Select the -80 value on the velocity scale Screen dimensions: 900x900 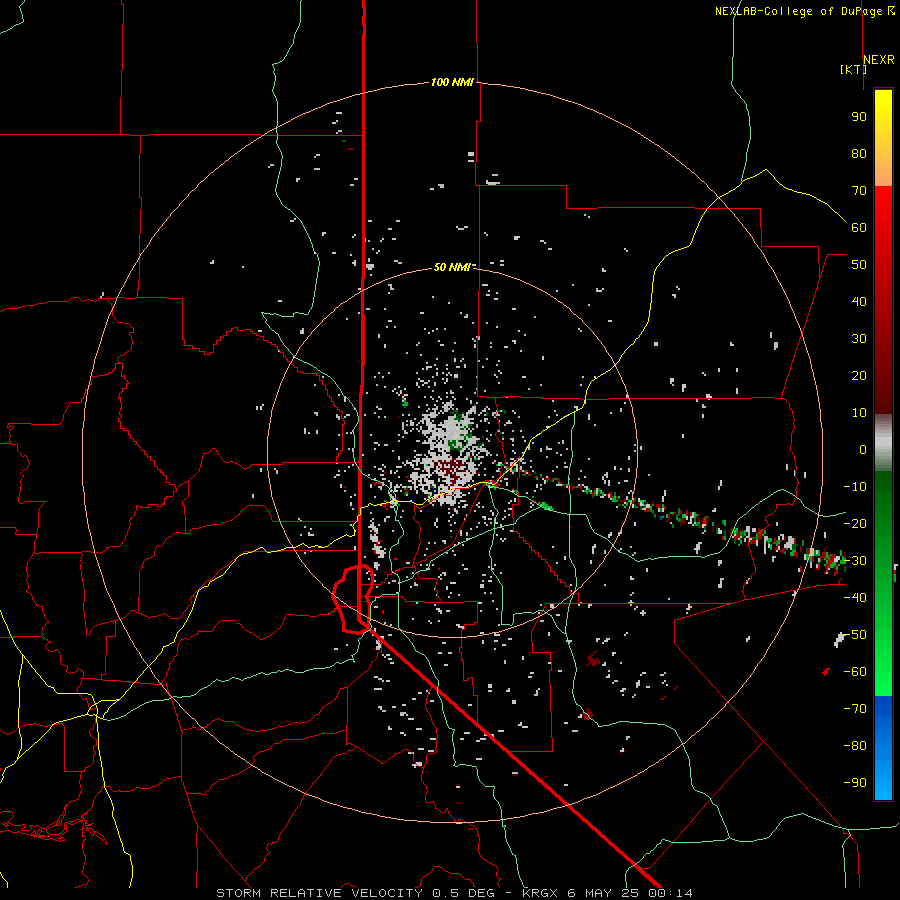coord(855,746)
